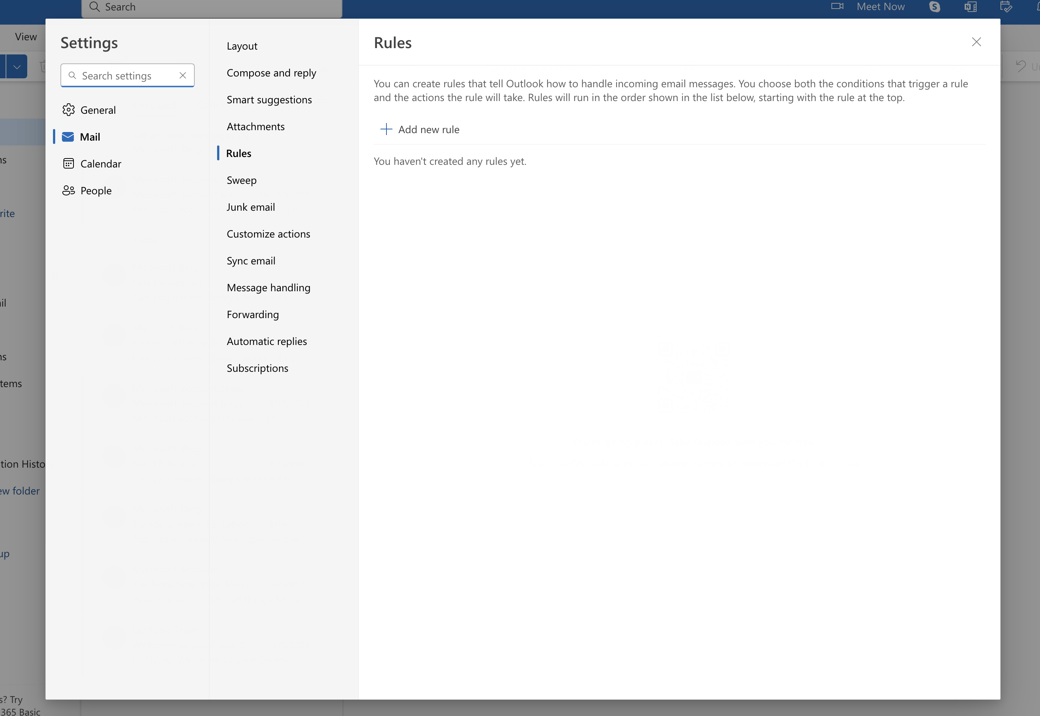Select the General settings gear icon

[x=69, y=109]
